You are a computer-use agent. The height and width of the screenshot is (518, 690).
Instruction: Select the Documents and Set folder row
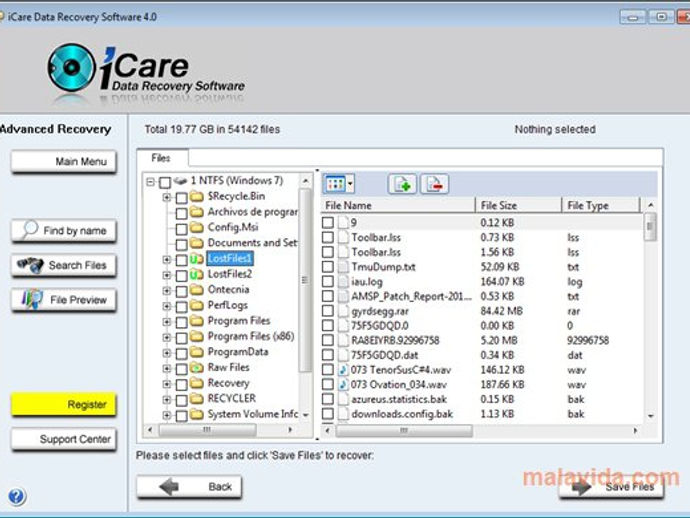click(253, 243)
